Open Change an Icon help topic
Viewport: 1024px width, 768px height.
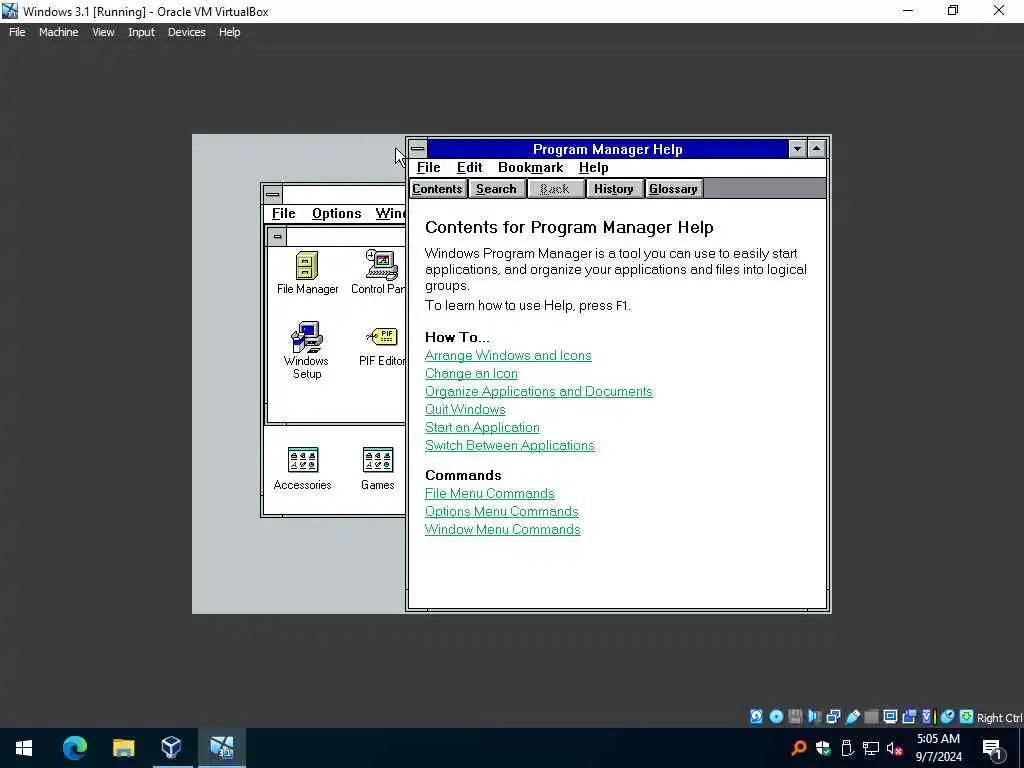coord(471,374)
